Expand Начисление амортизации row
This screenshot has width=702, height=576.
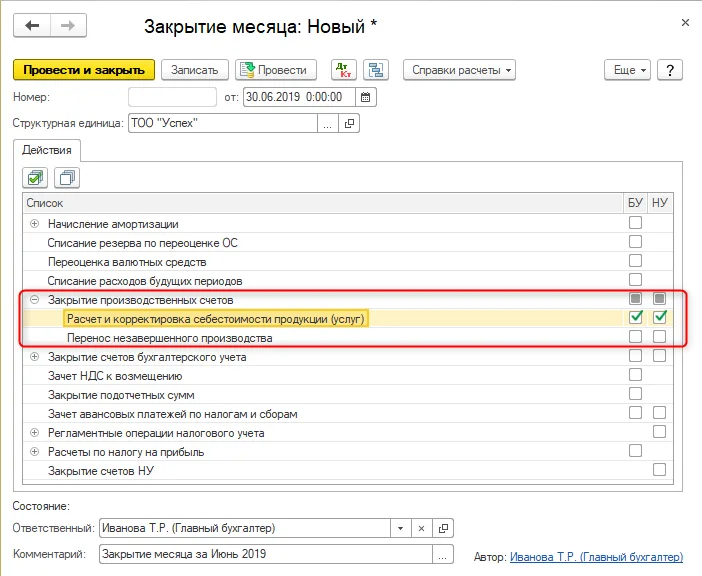click(34, 223)
